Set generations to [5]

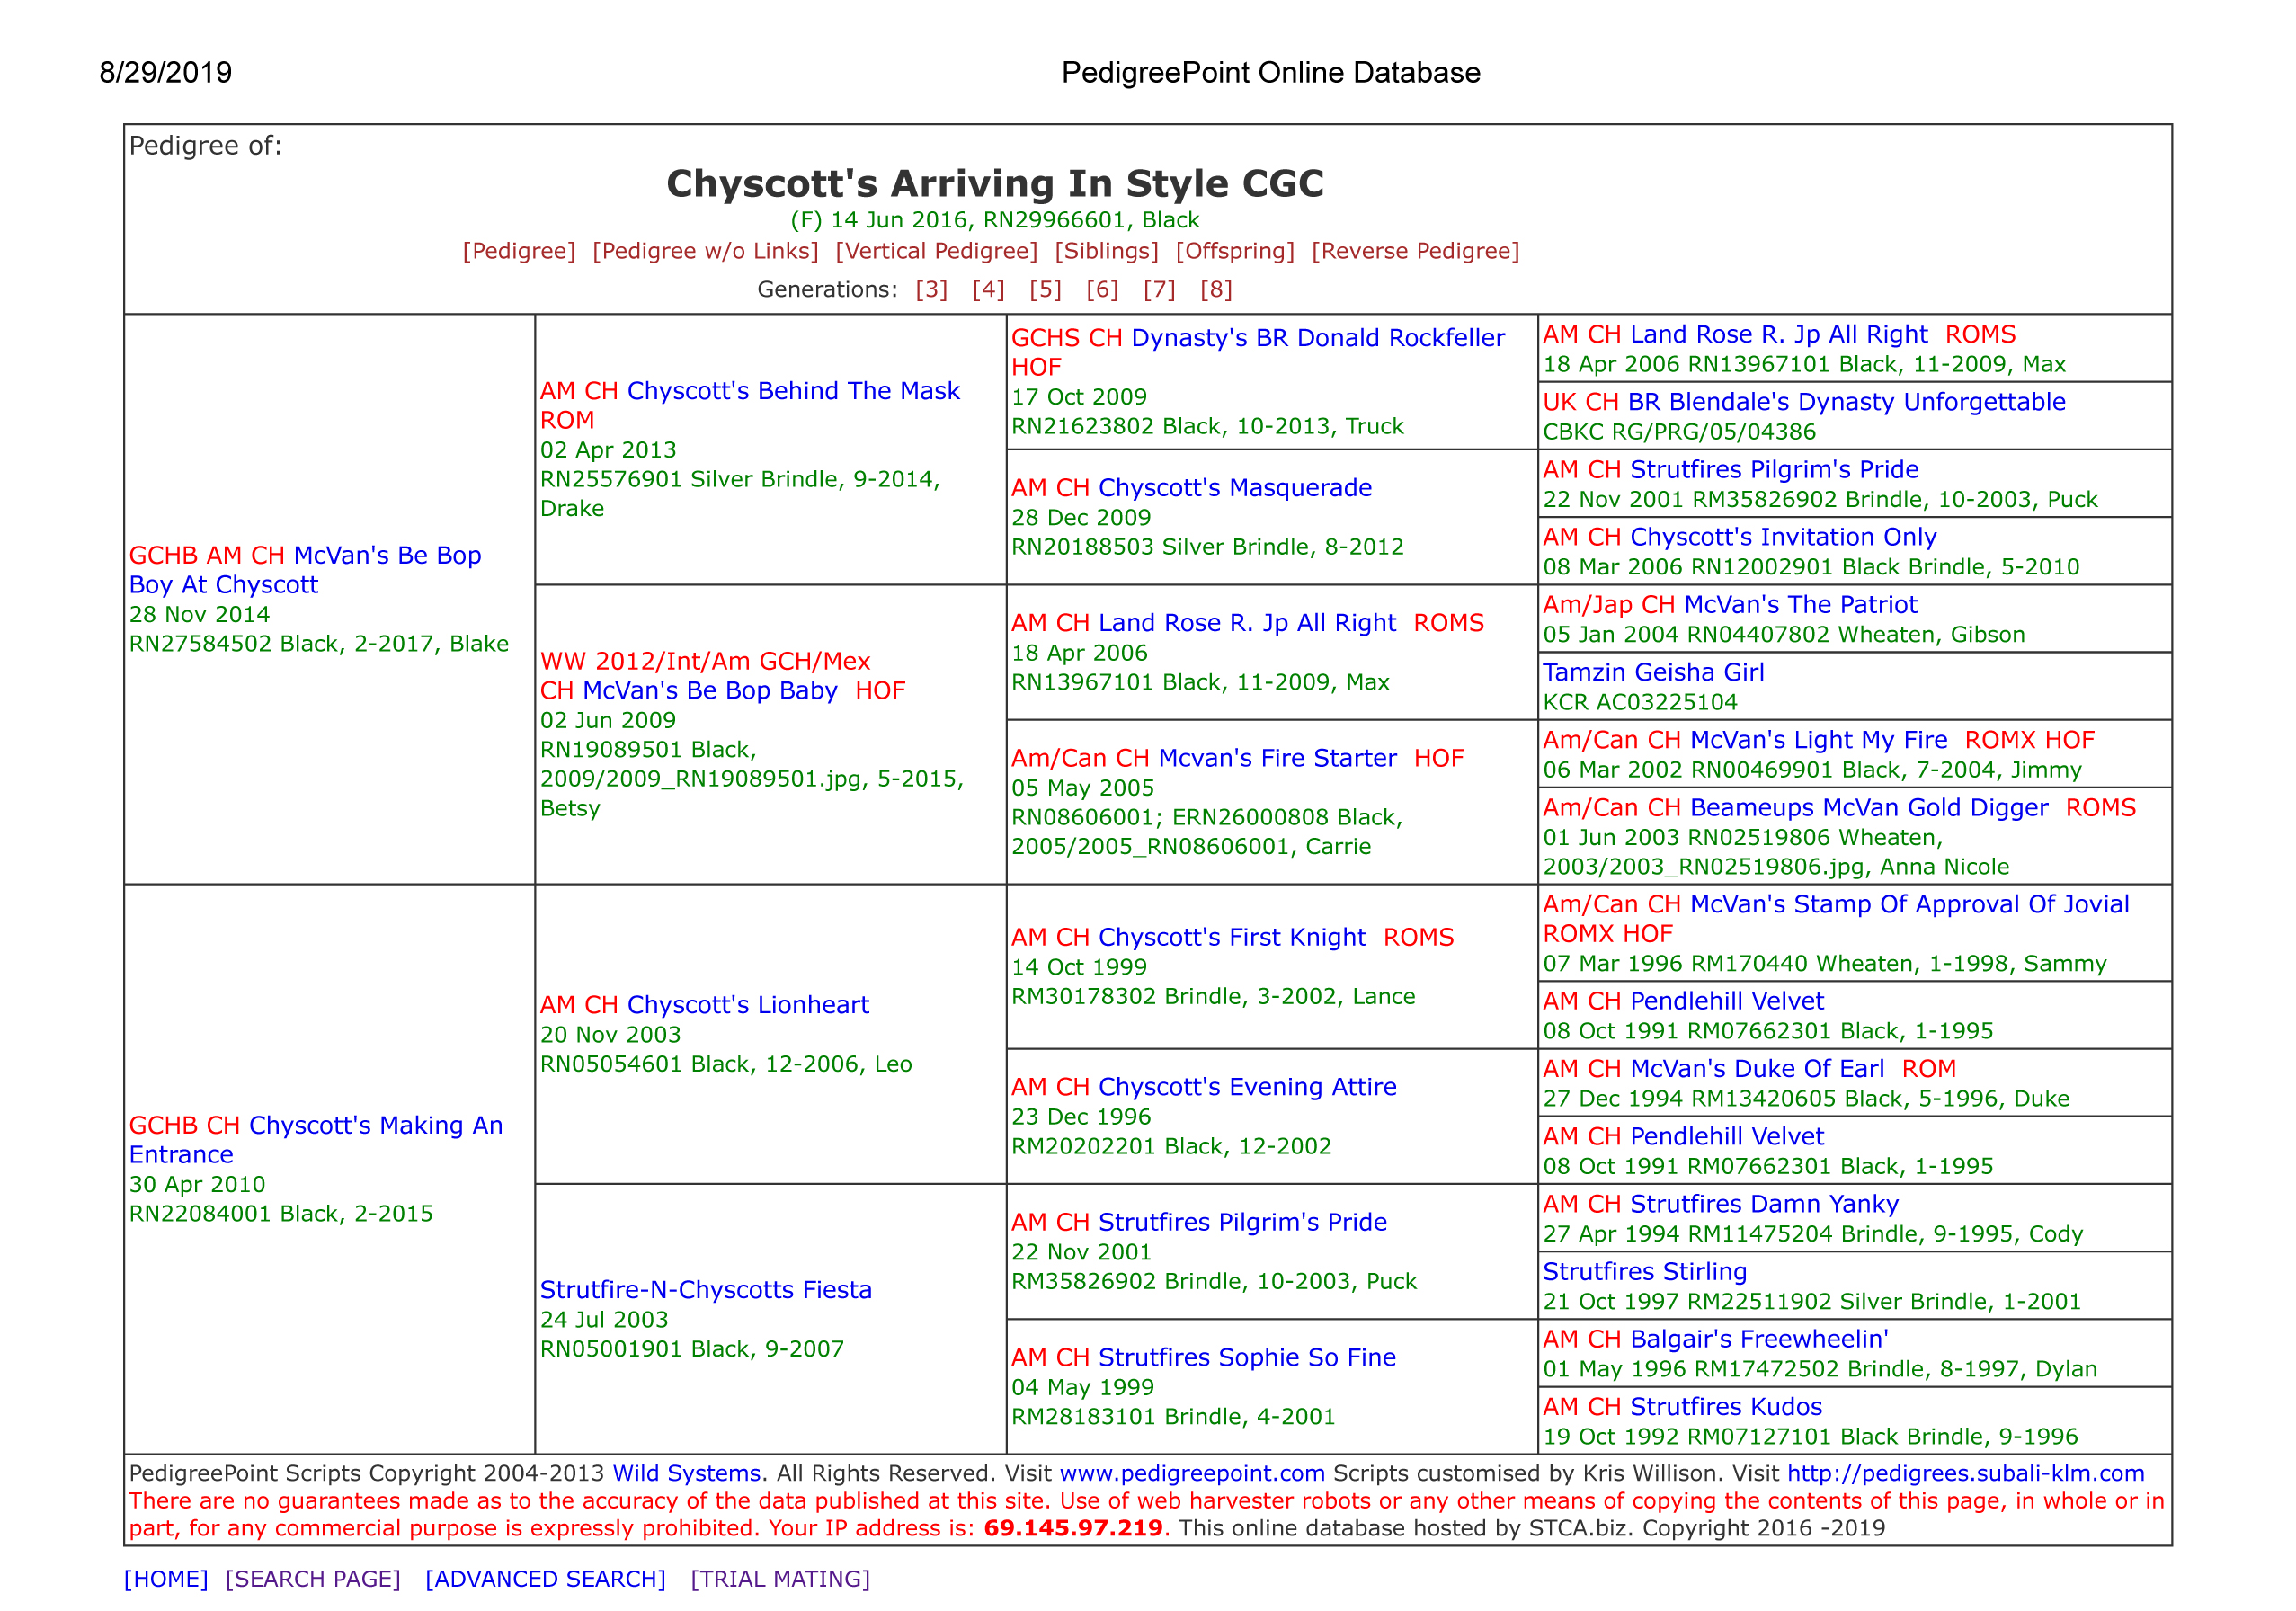pos(1045,289)
